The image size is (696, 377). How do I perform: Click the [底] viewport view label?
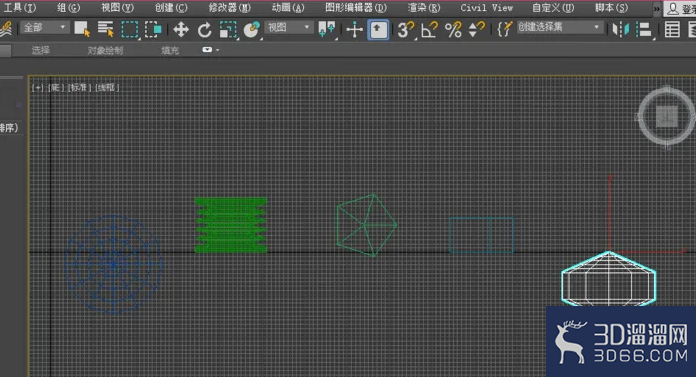(55, 87)
